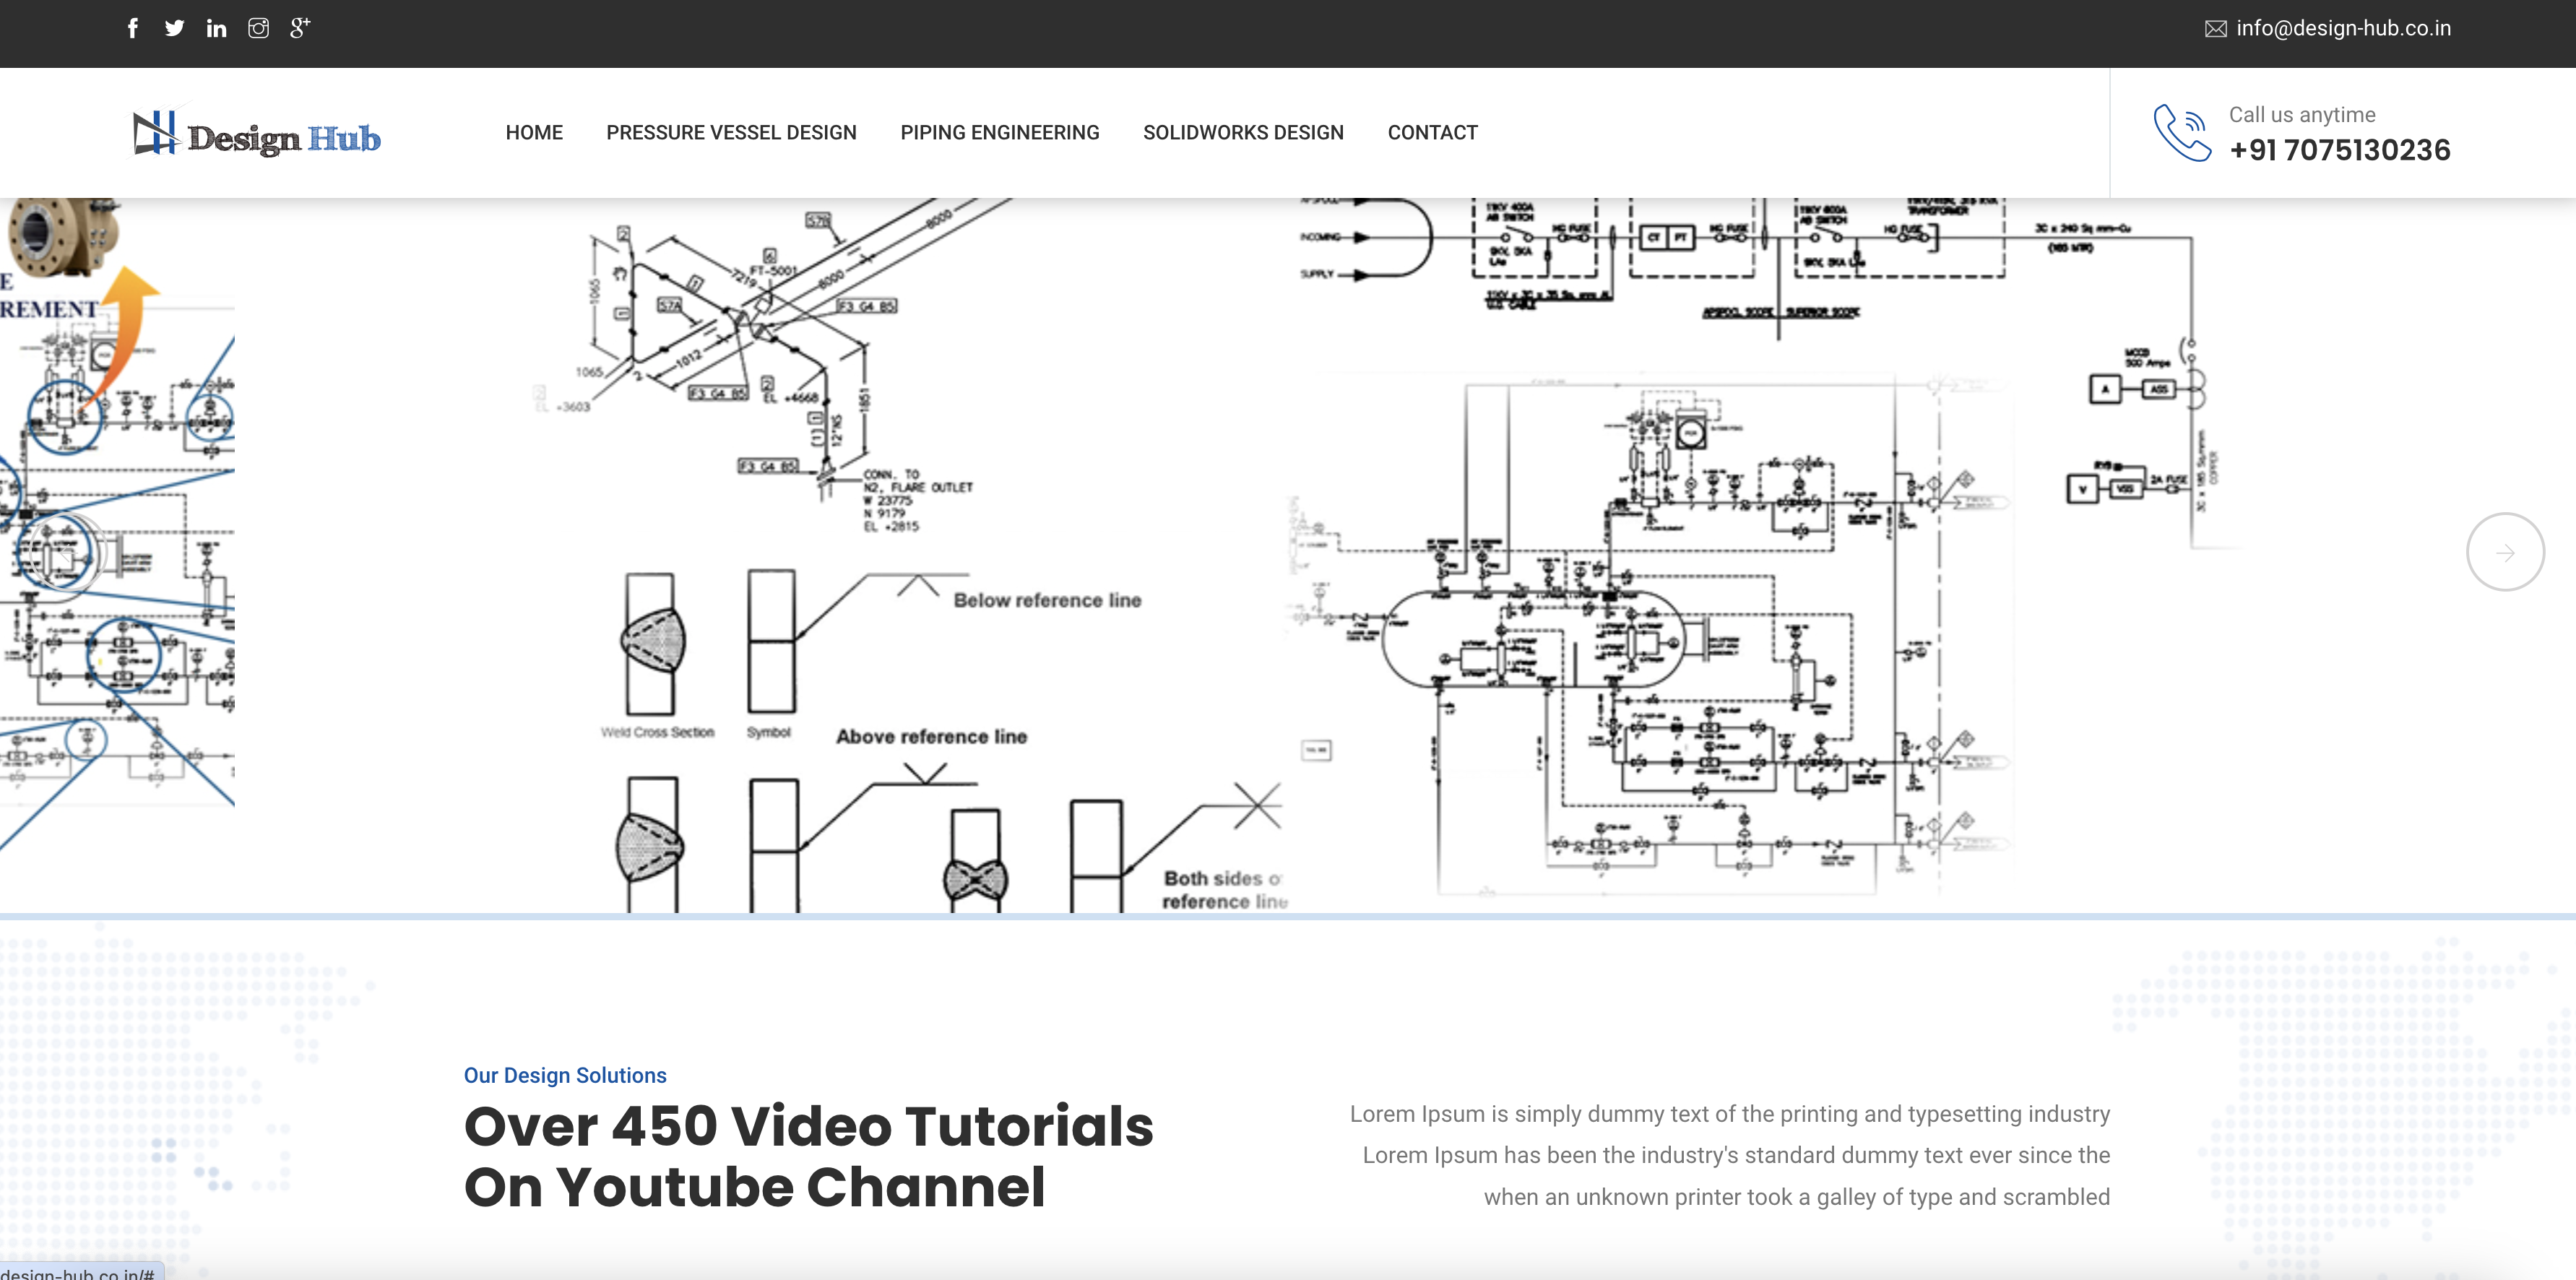
Task: Open the HOME menu item
Action: (x=534, y=133)
